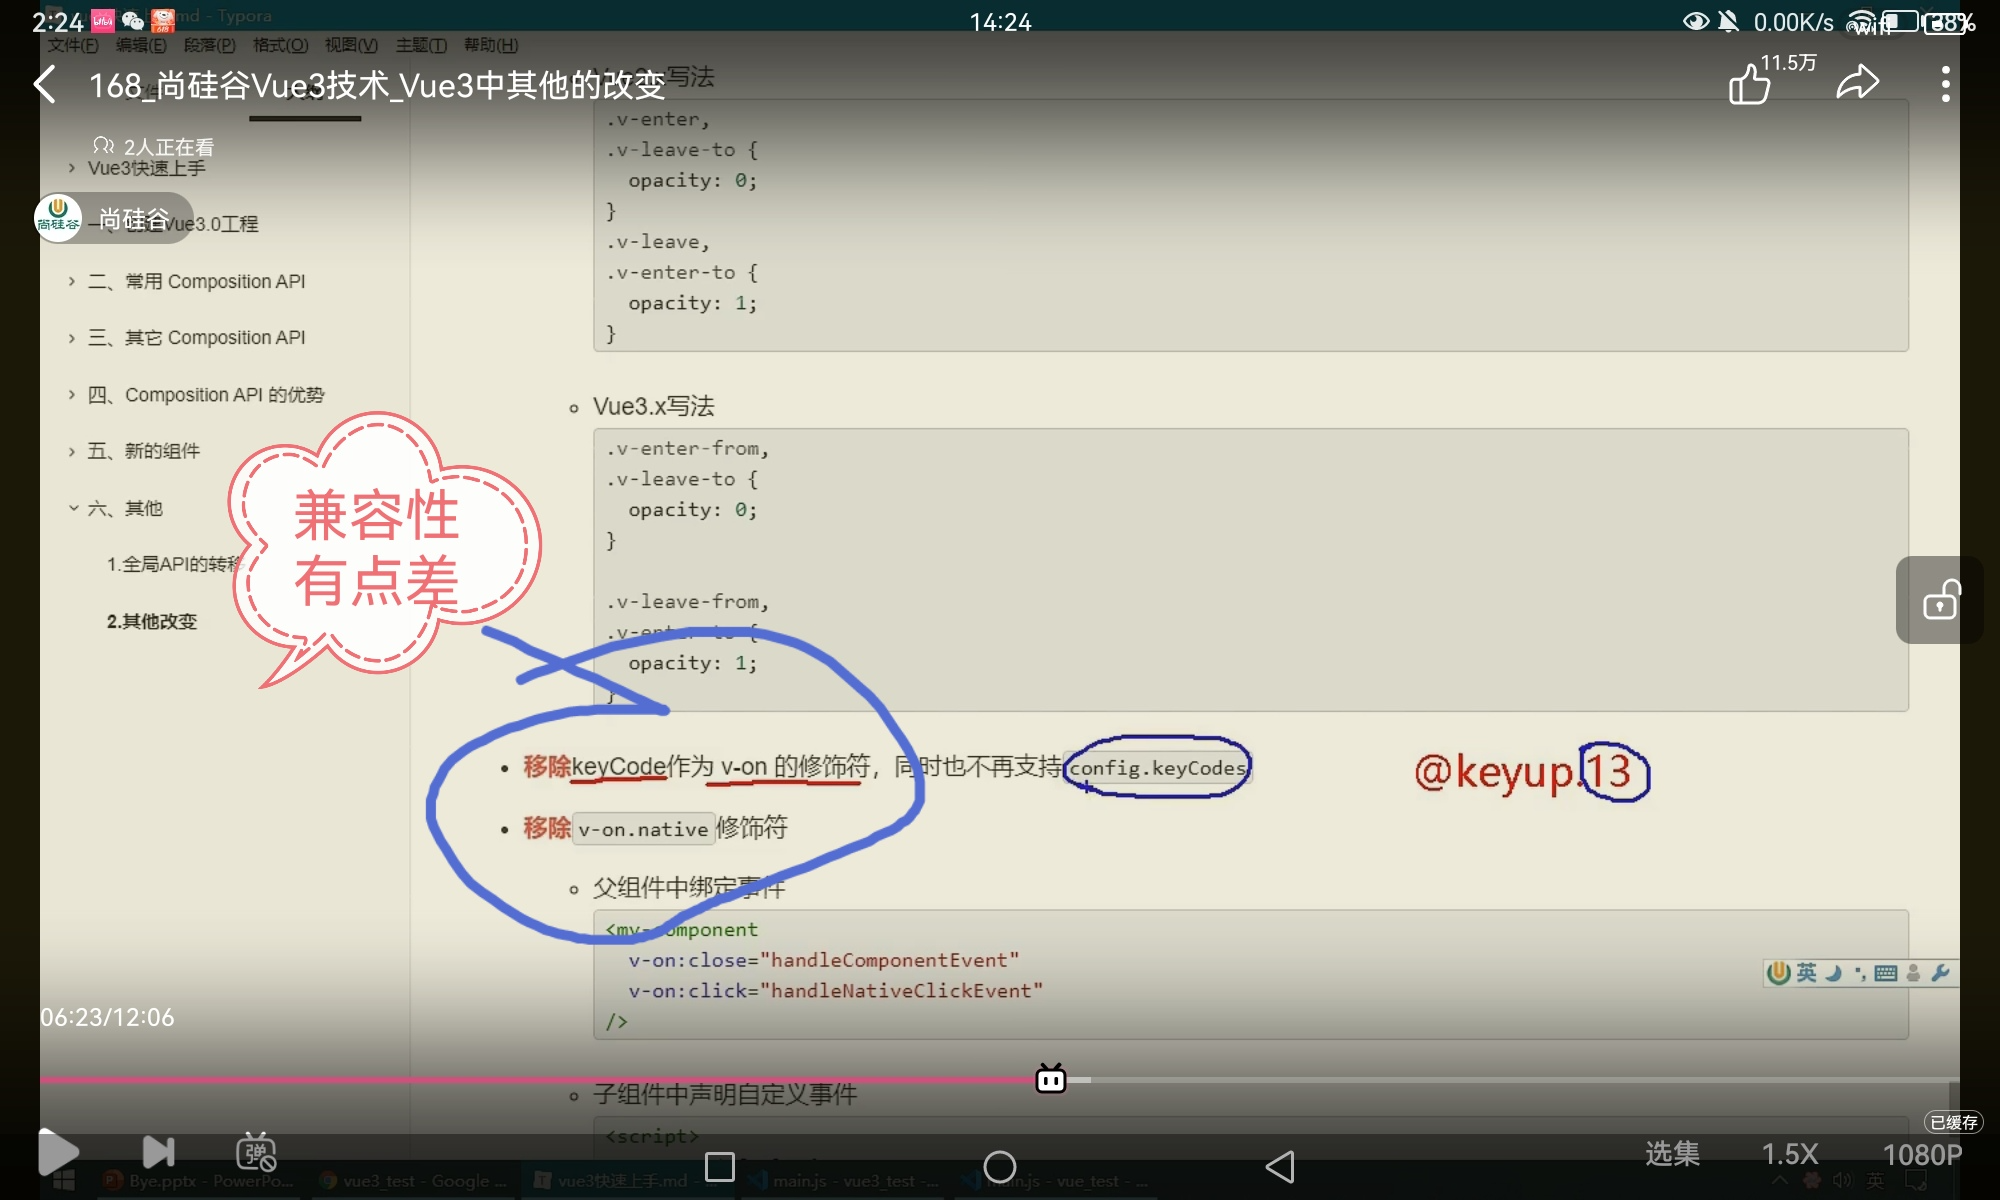2000x1200 pixels.
Task: Tap the 2人正在看 viewers indicator
Action: click(x=154, y=147)
